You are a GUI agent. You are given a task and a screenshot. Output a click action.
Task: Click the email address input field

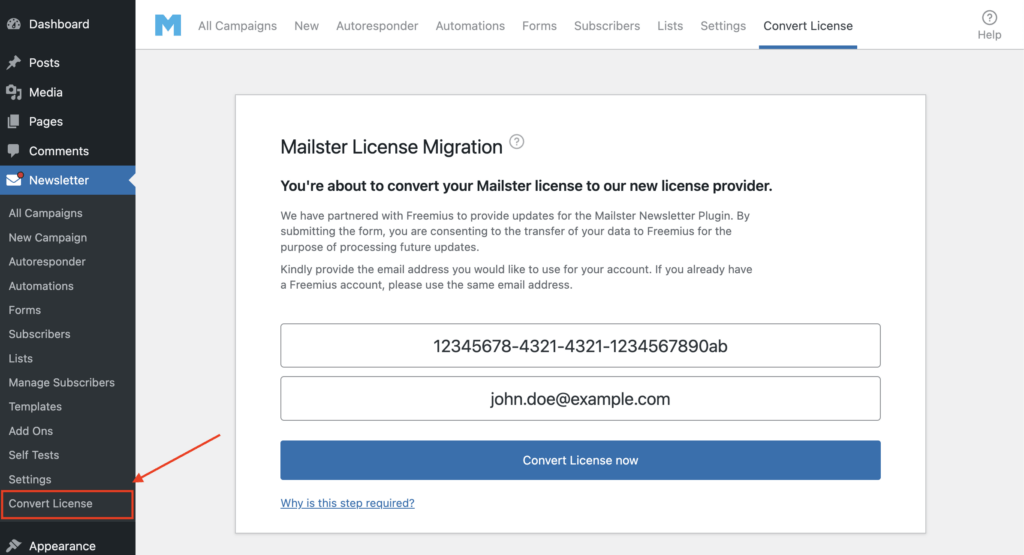pos(580,399)
